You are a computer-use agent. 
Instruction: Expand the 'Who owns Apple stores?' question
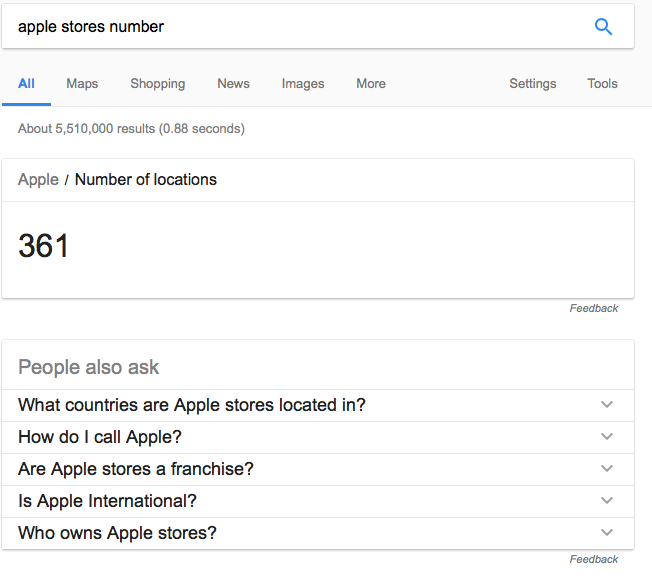(x=318, y=533)
